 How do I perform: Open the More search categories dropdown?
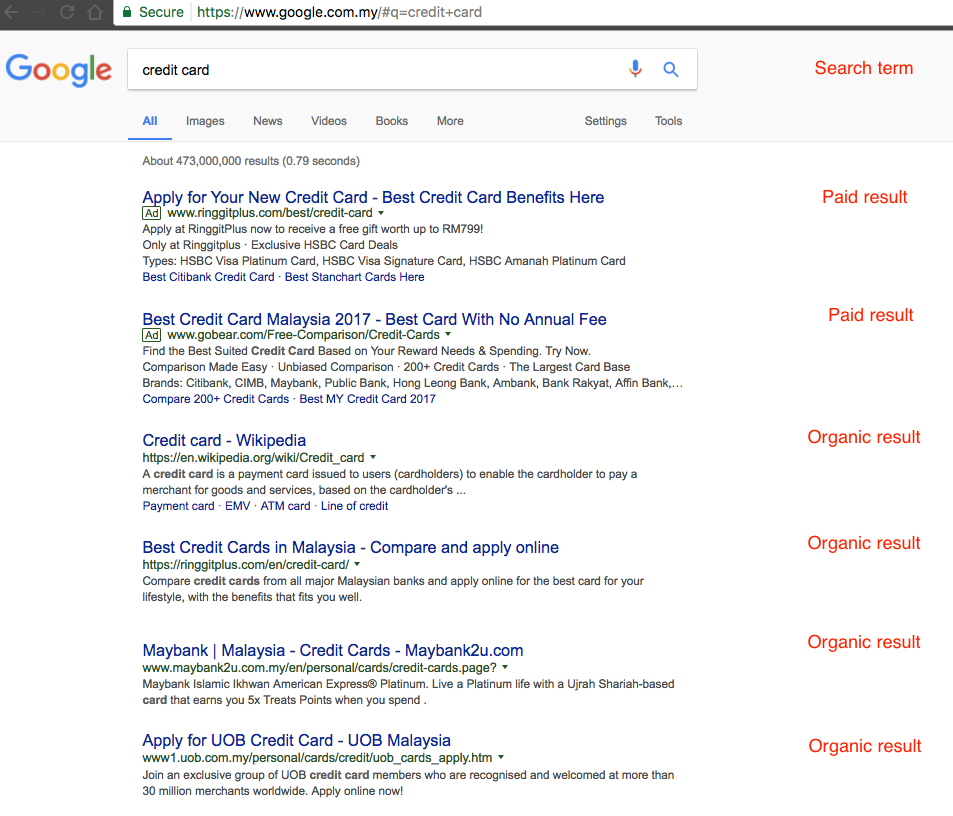pyautogui.click(x=450, y=120)
